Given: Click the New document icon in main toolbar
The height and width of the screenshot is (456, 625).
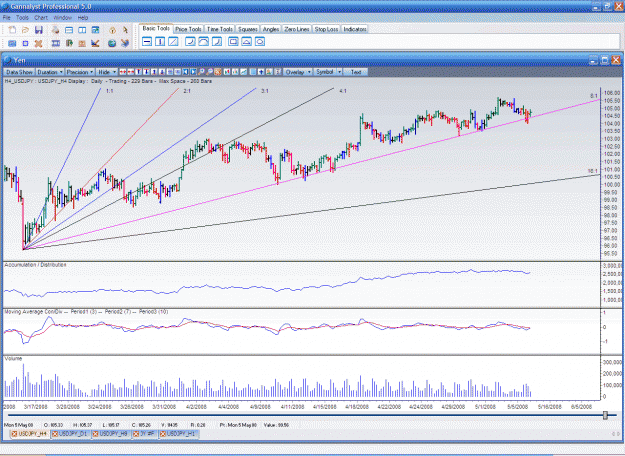Looking at the screenshot, I should pyautogui.click(x=12, y=30).
